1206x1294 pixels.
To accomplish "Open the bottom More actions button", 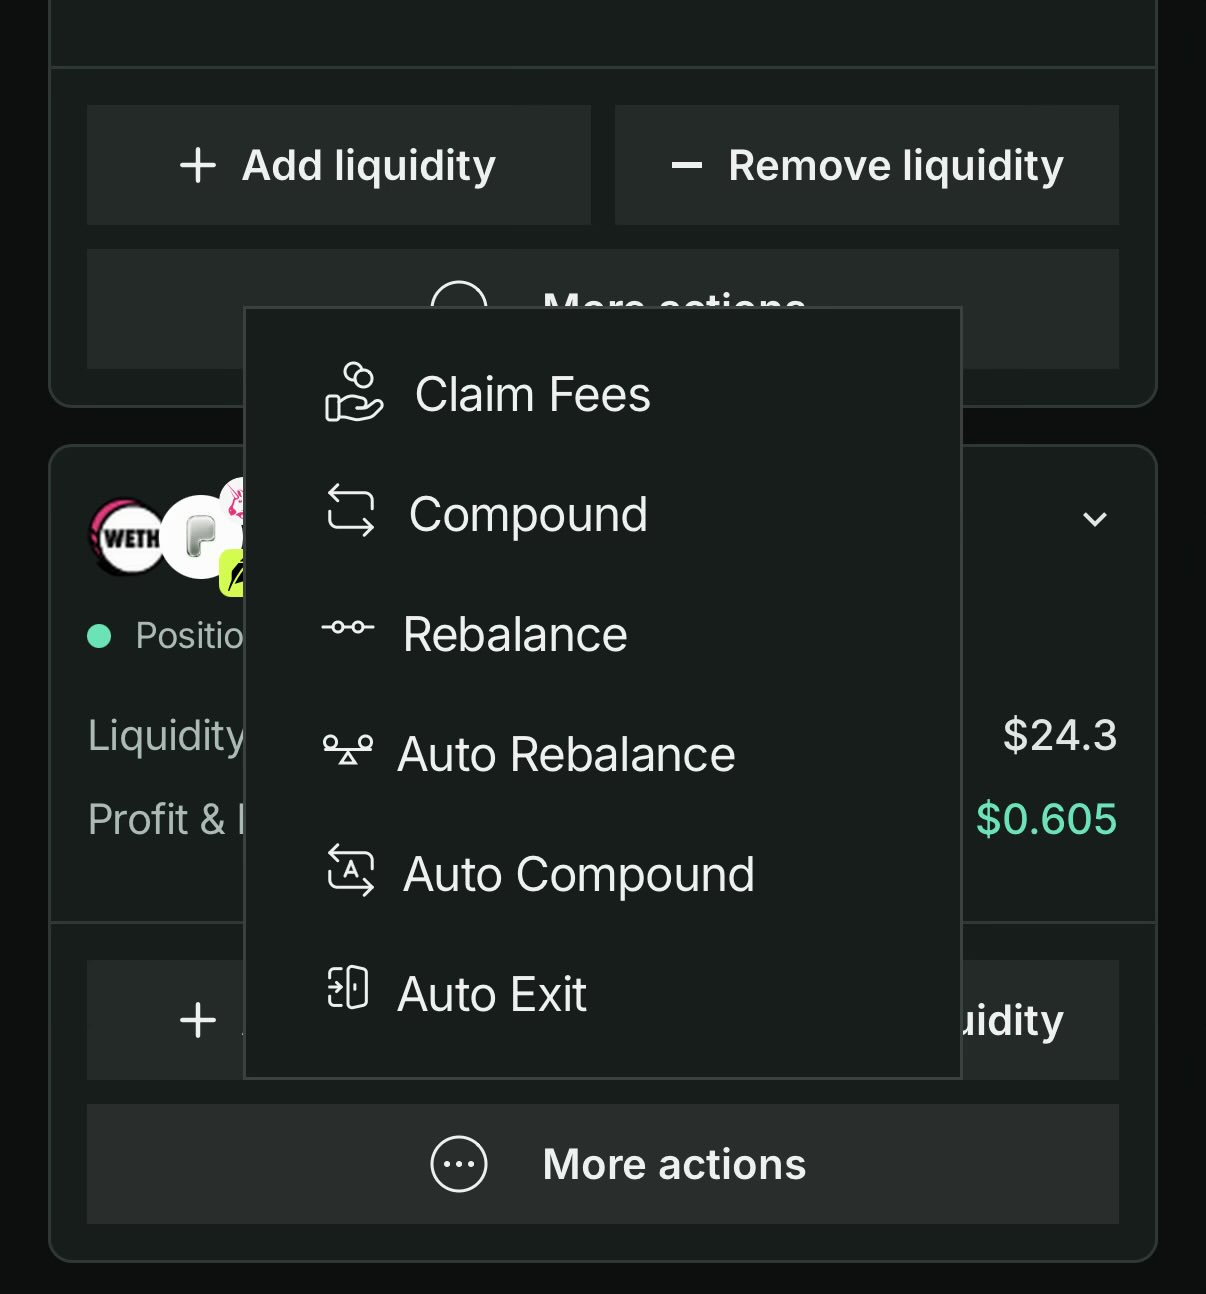I will 603,1164.
